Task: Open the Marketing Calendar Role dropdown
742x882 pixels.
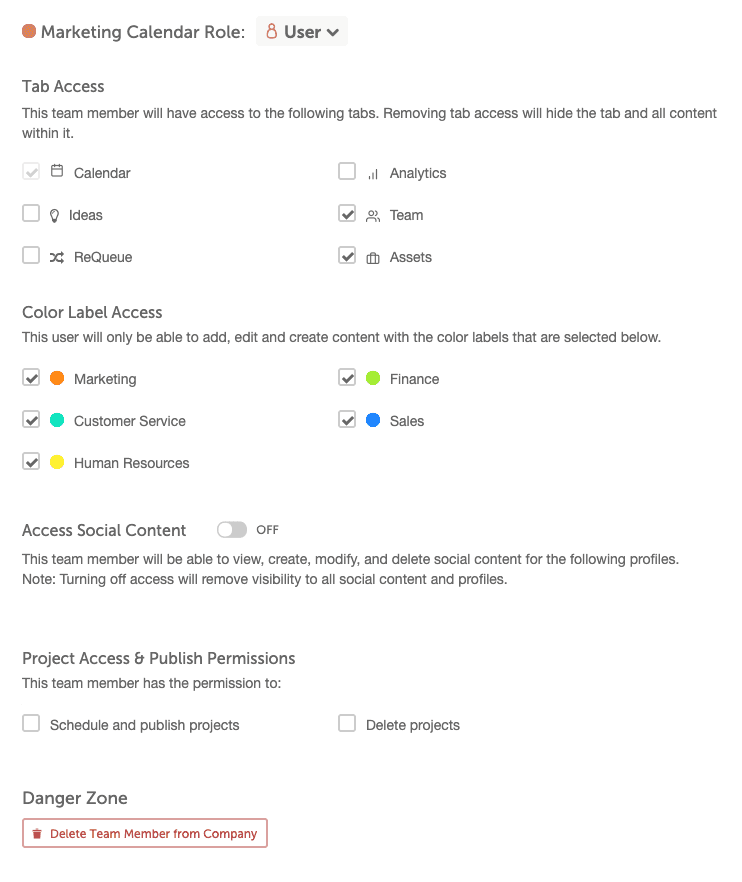Action: click(x=302, y=32)
